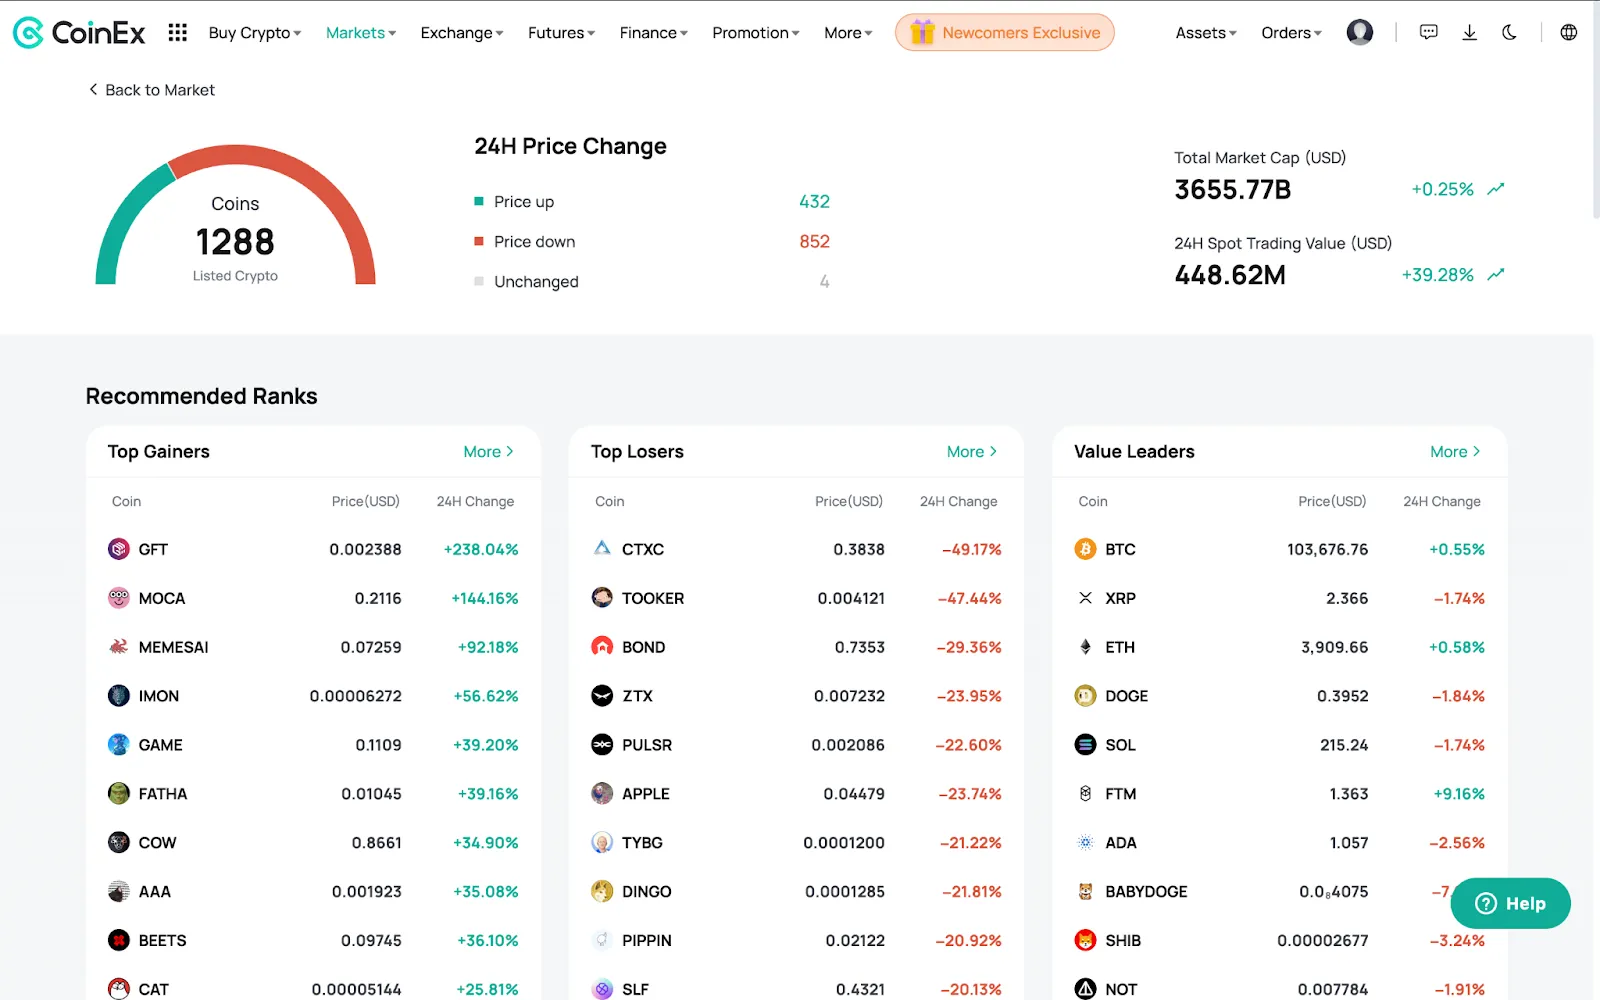This screenshot has height=1000, width=1600.
Task: Select the APPLE row in Top Losers
Action: (x=796, y=794)
